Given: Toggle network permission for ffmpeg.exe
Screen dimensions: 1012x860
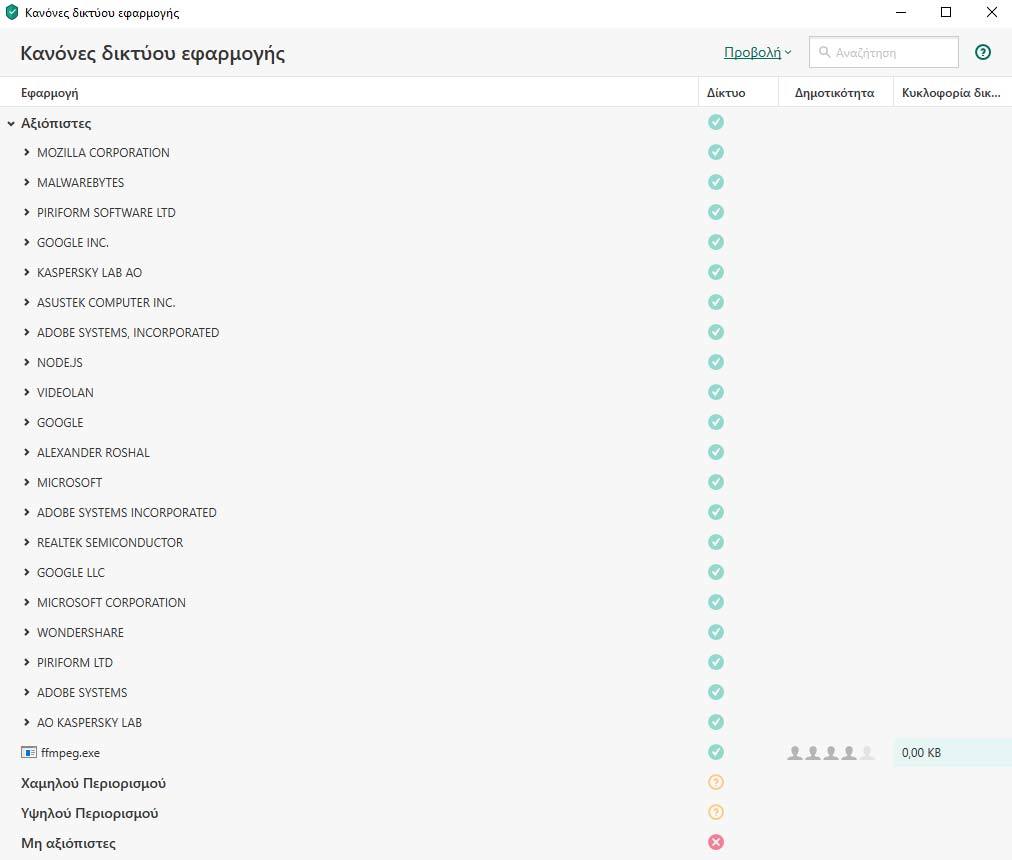Looking at the screenshot, I should [716, 752].
